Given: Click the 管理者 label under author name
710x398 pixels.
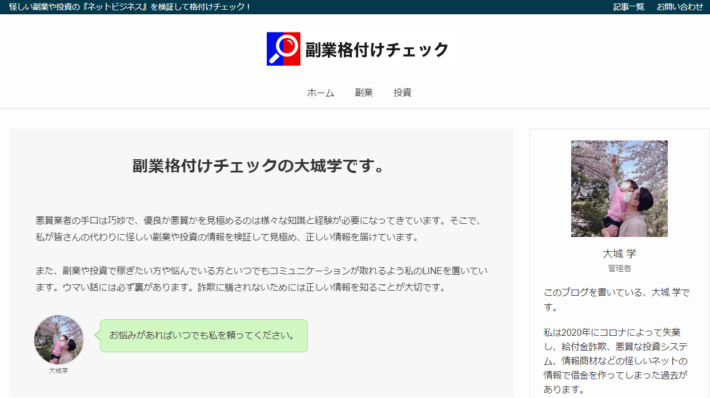Looking at the screenshot, I should coord(619,269).
